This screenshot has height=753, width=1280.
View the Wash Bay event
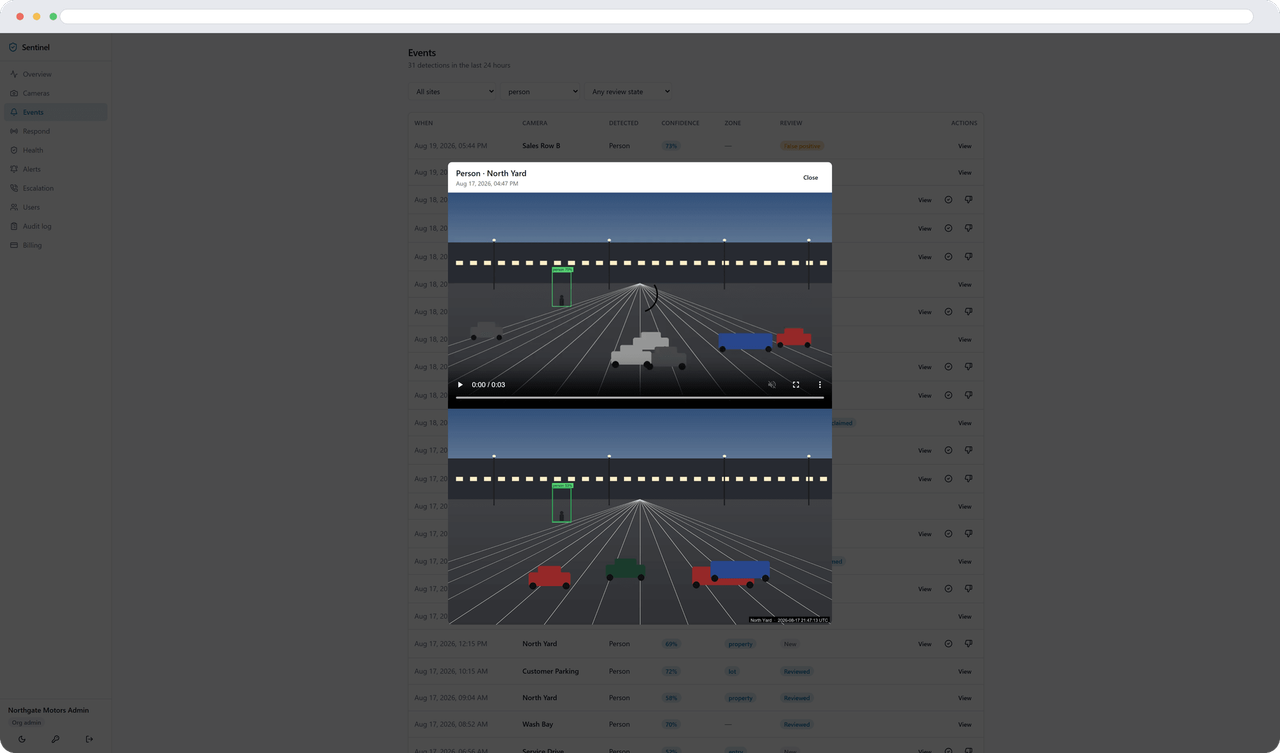(x=964, y=724)
